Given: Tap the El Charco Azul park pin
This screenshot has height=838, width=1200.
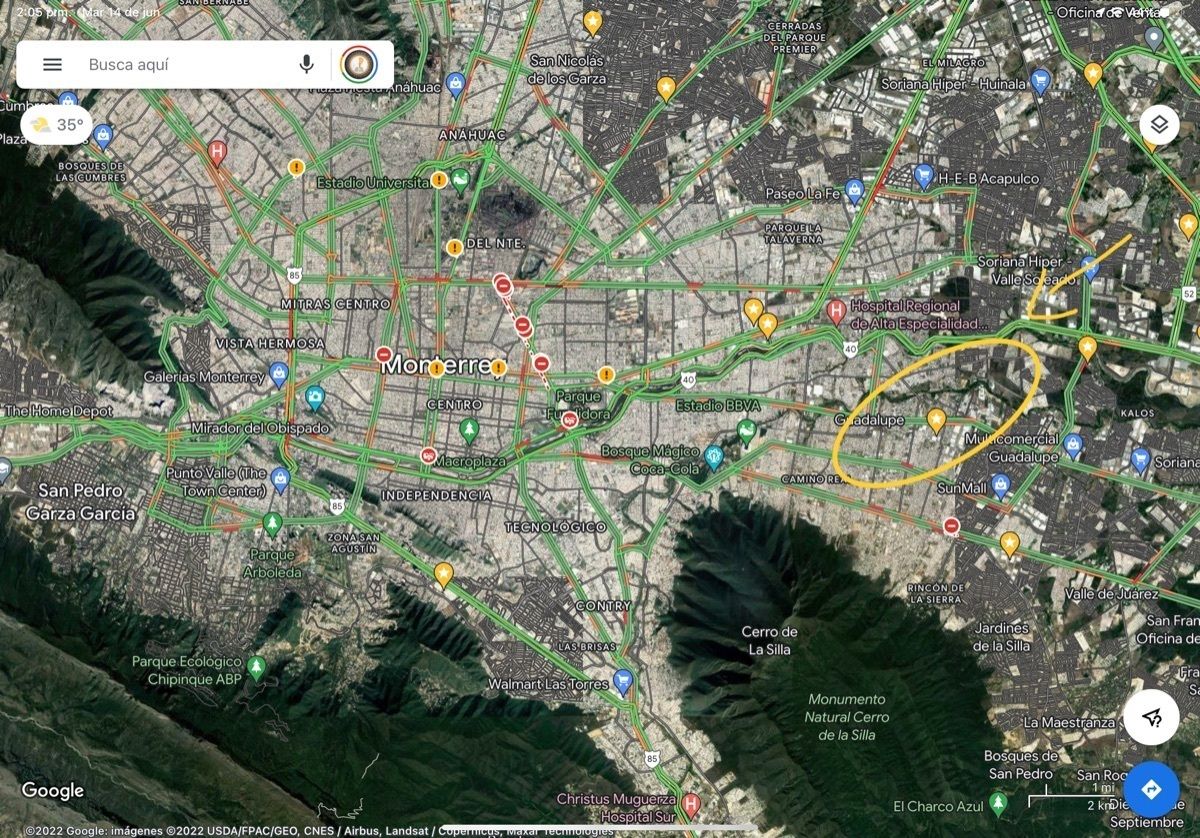Looking at the screenshot, I should [x=998, y=803].
